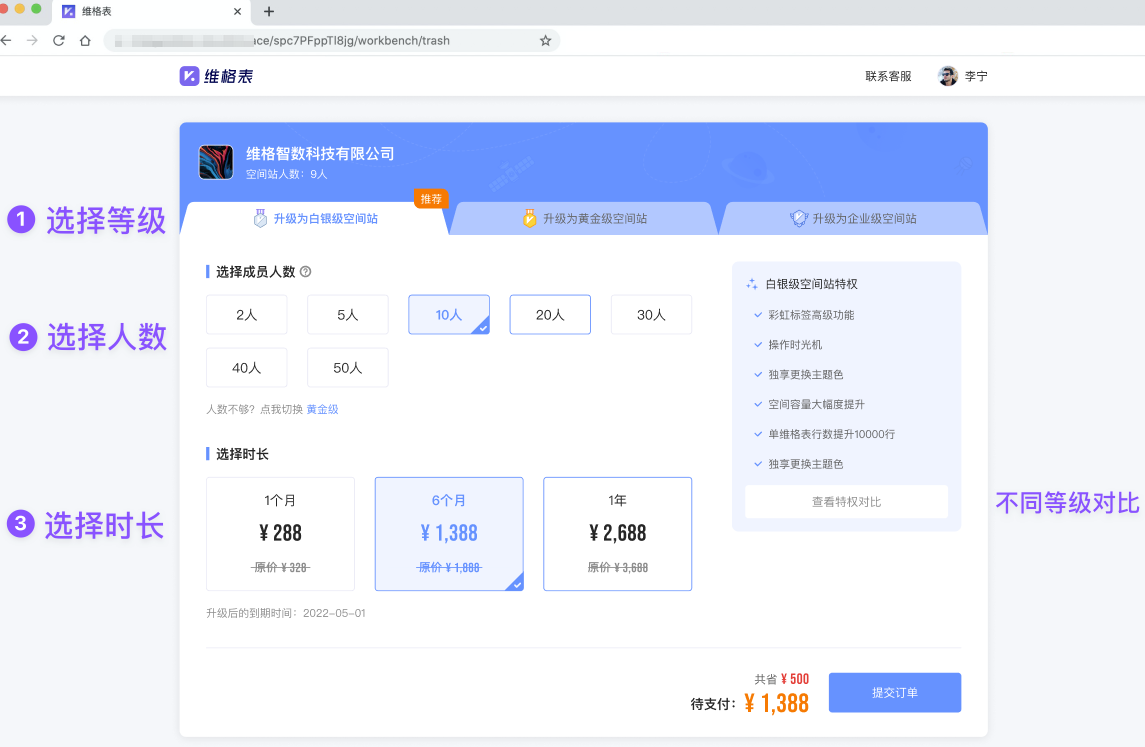1145x747 pixels.
Task: Choose the 1个月 duration plan
Action: pyautogui.click(x=280, y=534)
